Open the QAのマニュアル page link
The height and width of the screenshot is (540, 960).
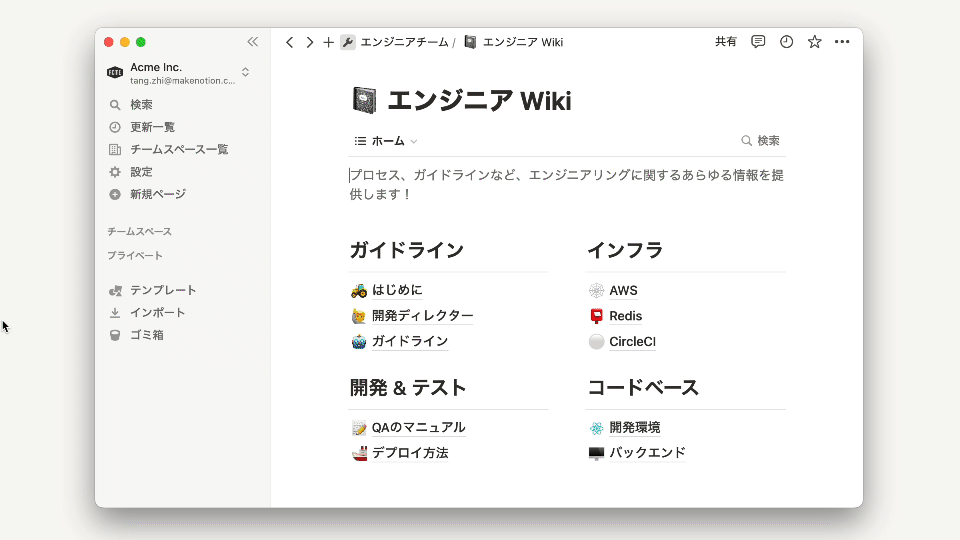click(x=419, y=427)
